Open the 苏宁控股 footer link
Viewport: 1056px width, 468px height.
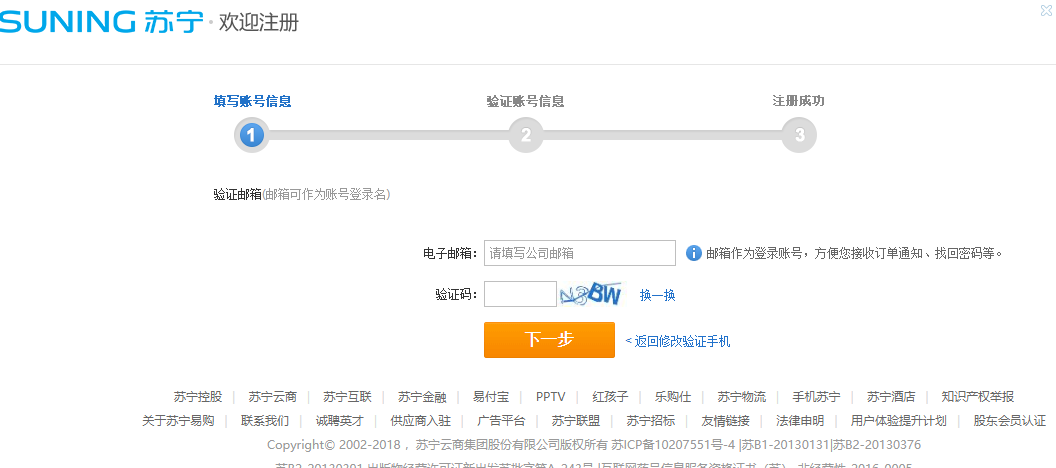(x=198, y=397)
